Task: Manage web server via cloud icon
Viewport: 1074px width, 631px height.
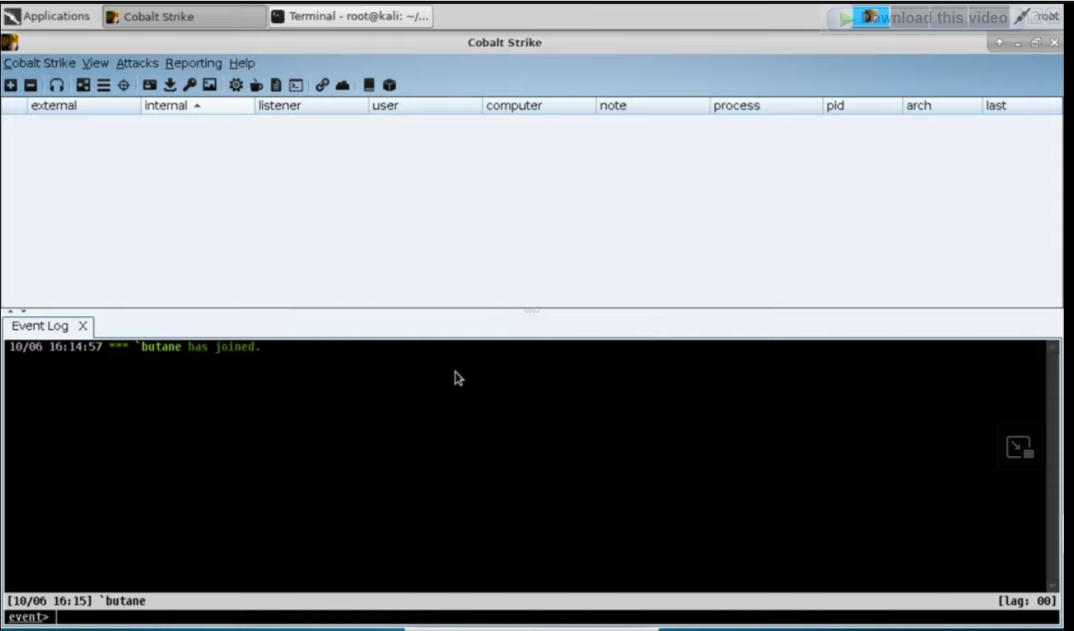Action: (x=342, y=86)
